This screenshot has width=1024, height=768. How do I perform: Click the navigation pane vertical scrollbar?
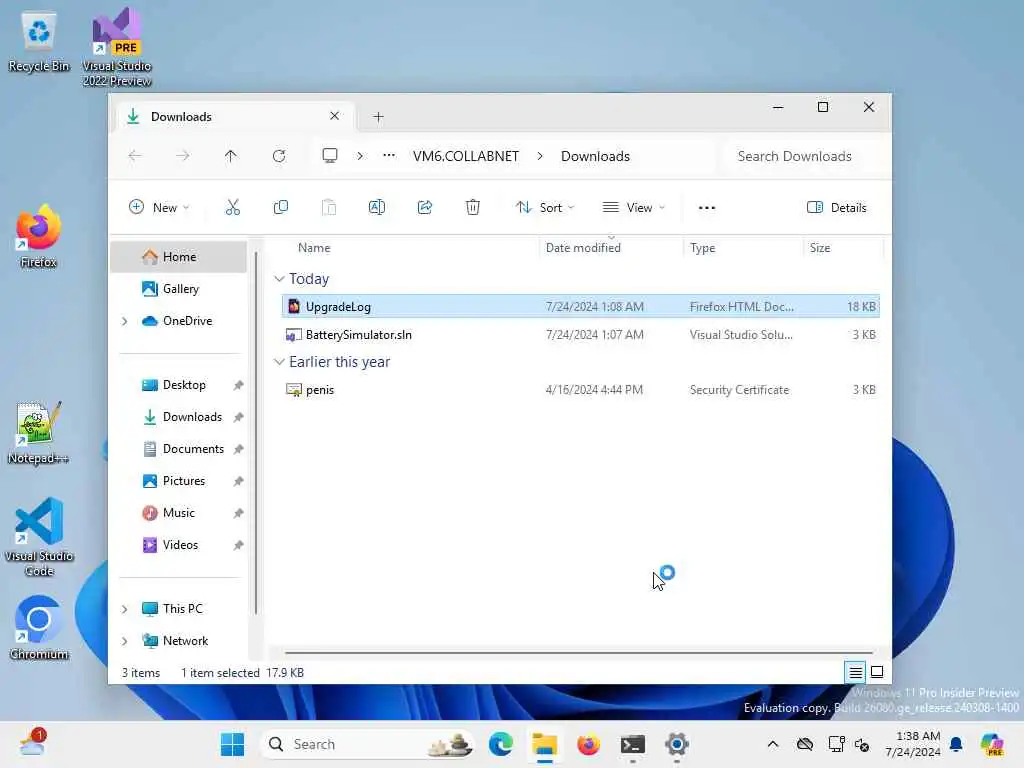tap(256, 432)
